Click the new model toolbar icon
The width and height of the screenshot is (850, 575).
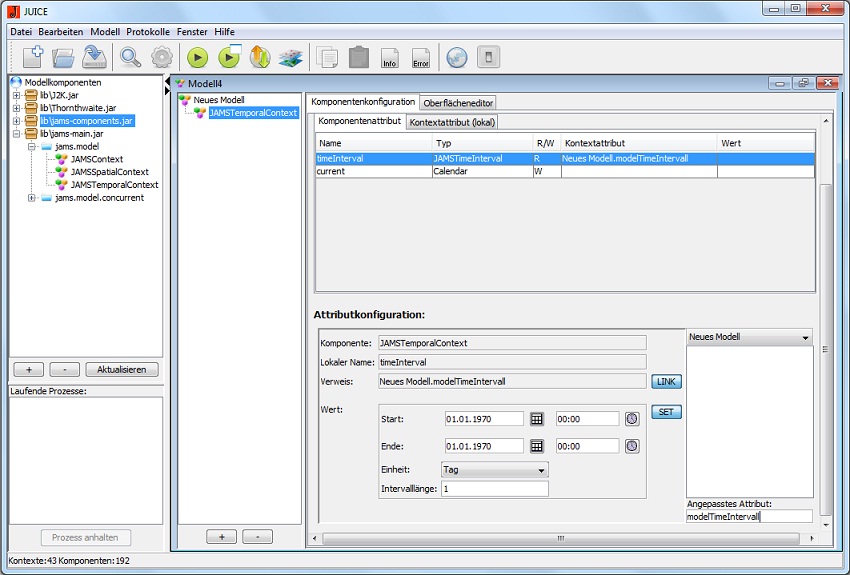click(x=32, y=58)
